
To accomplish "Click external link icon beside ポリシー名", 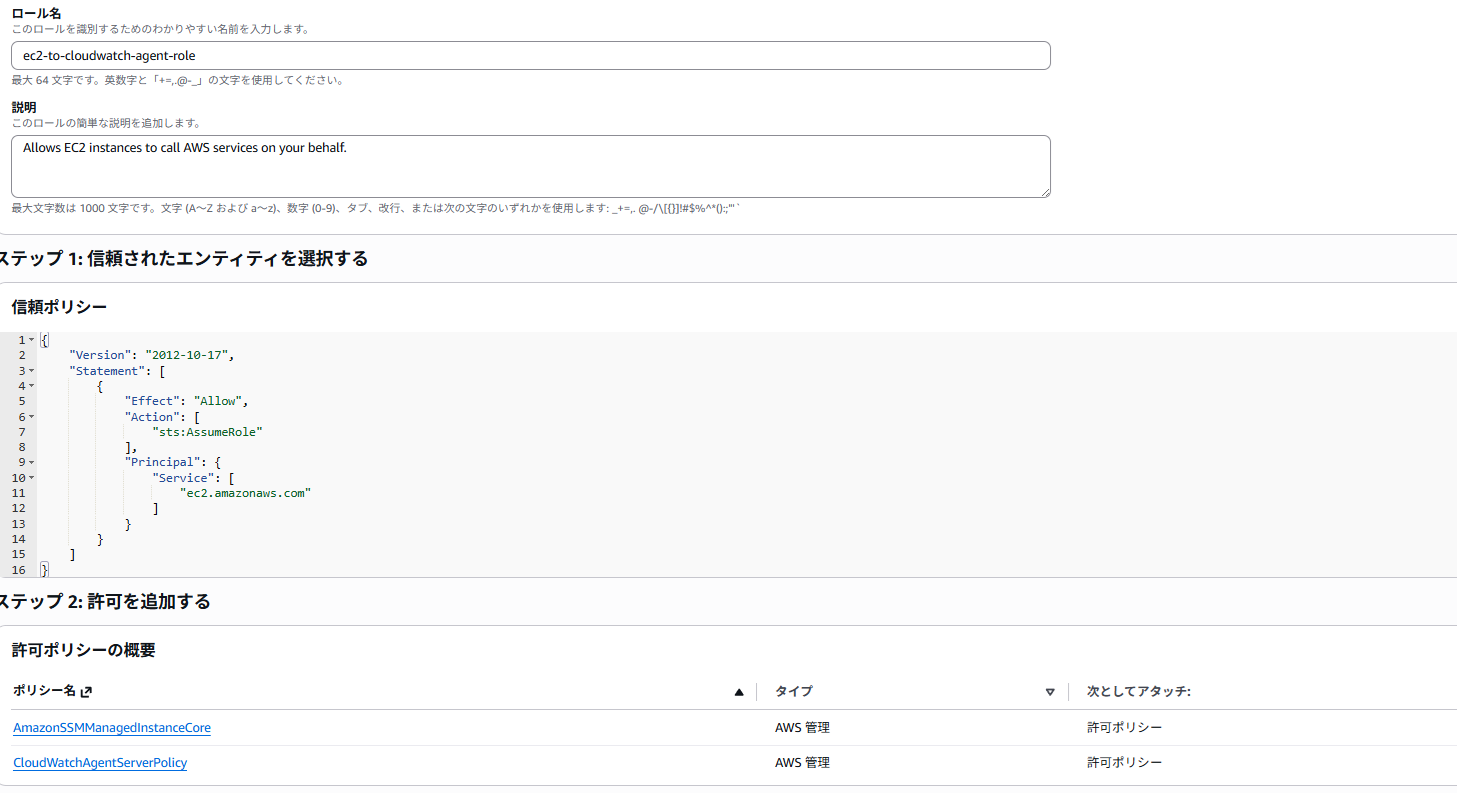I will (x=86, y=692).
